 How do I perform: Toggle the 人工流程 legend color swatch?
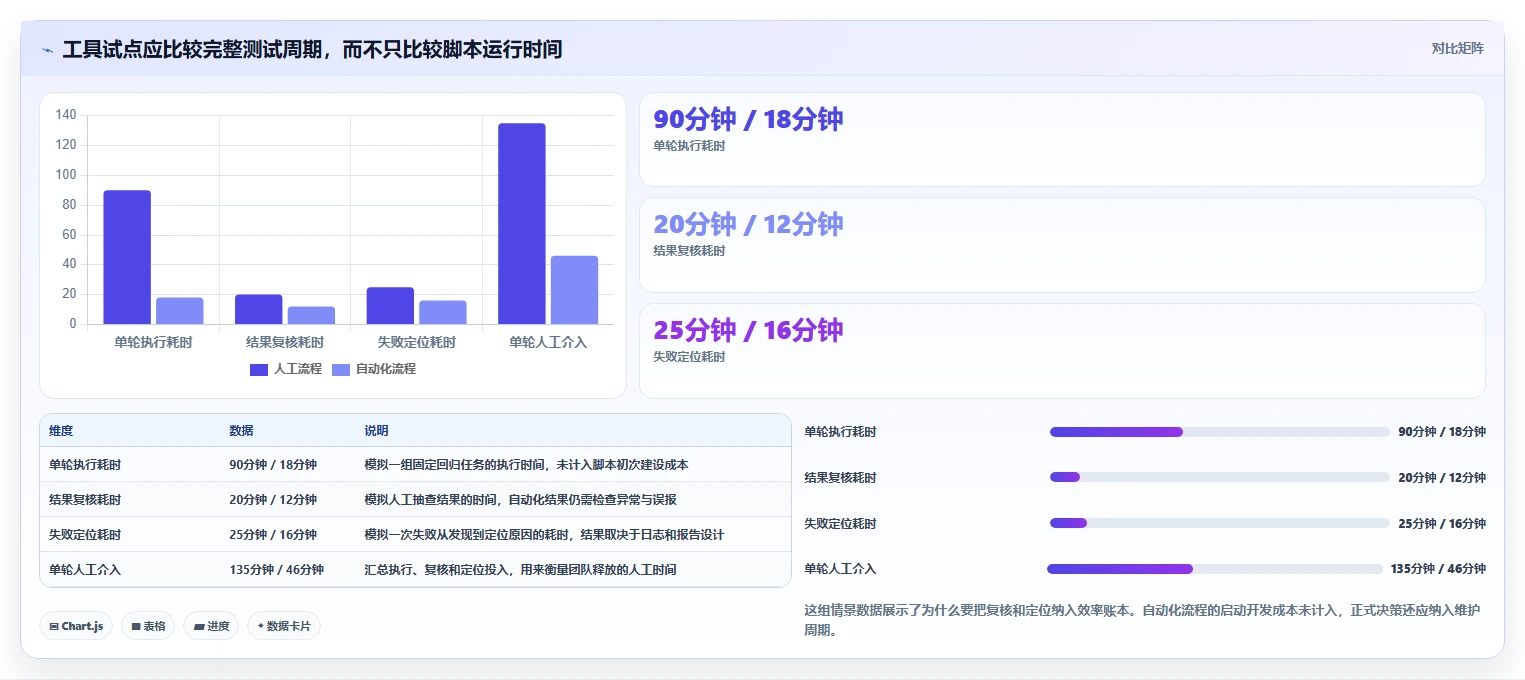pos(259,369)
